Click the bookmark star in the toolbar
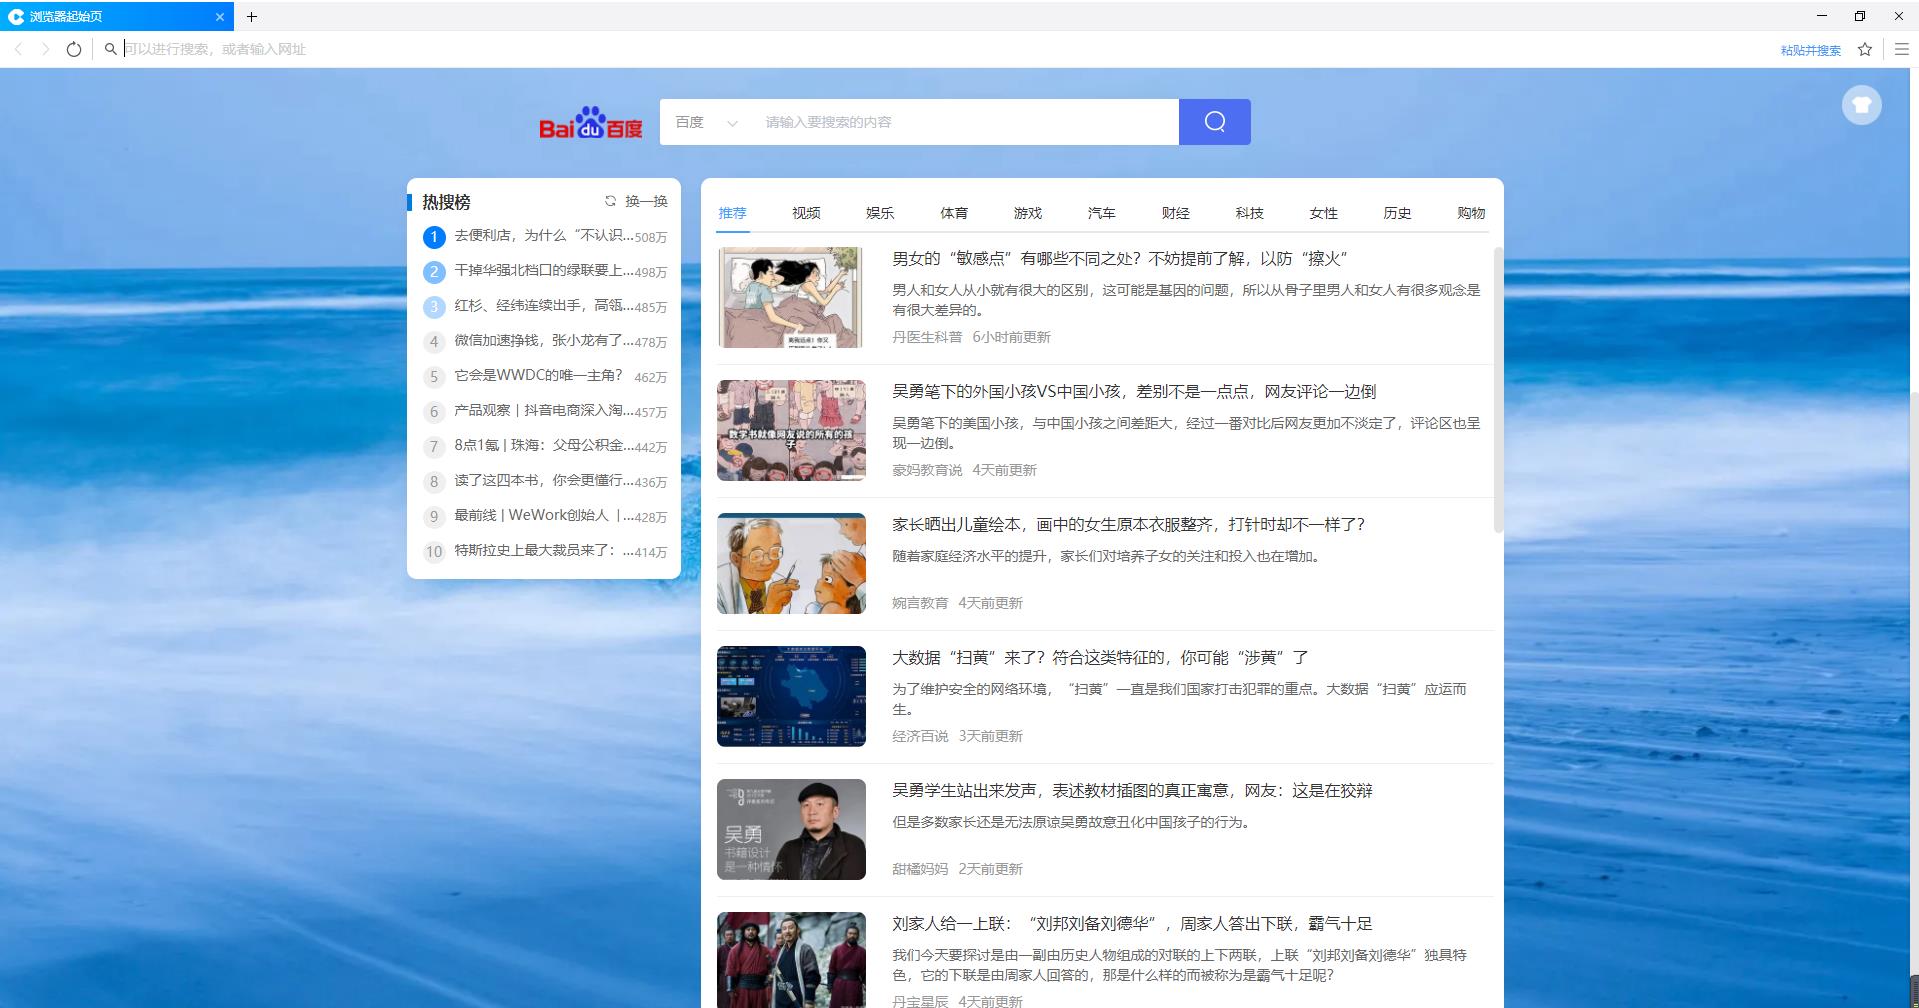The width and height of the screenshot is (1919, 1008). tap(1864, 48)
